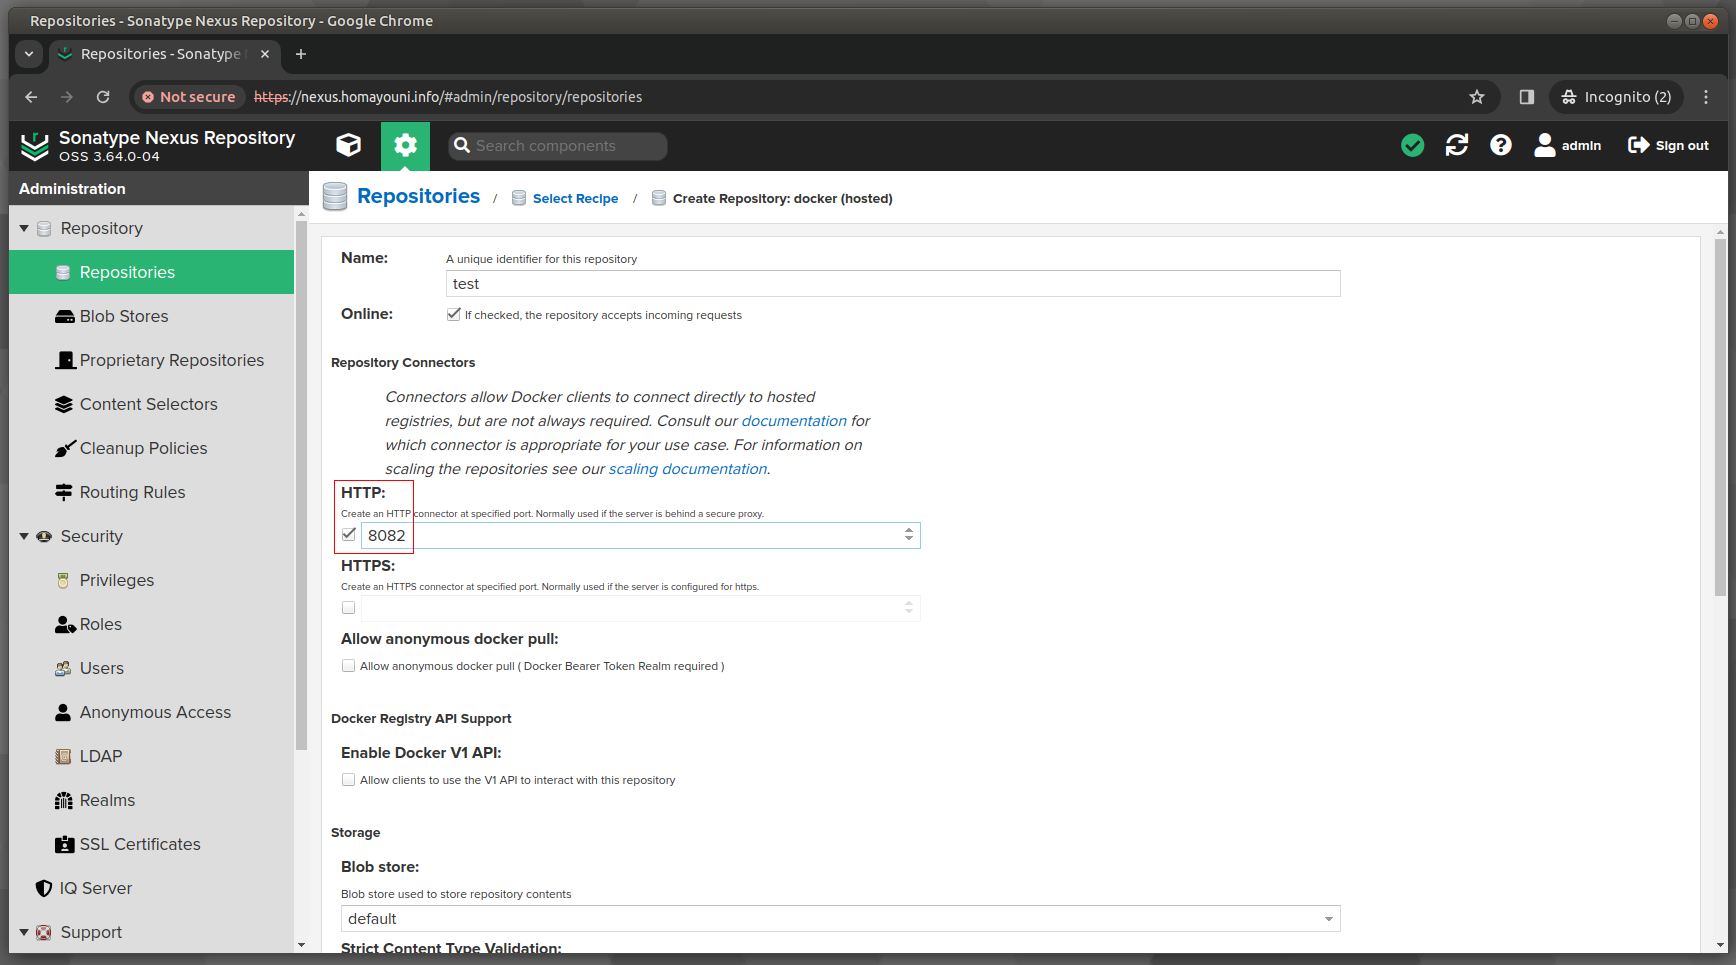
Task: Focus the Search components field
Action: click(558, 146)
